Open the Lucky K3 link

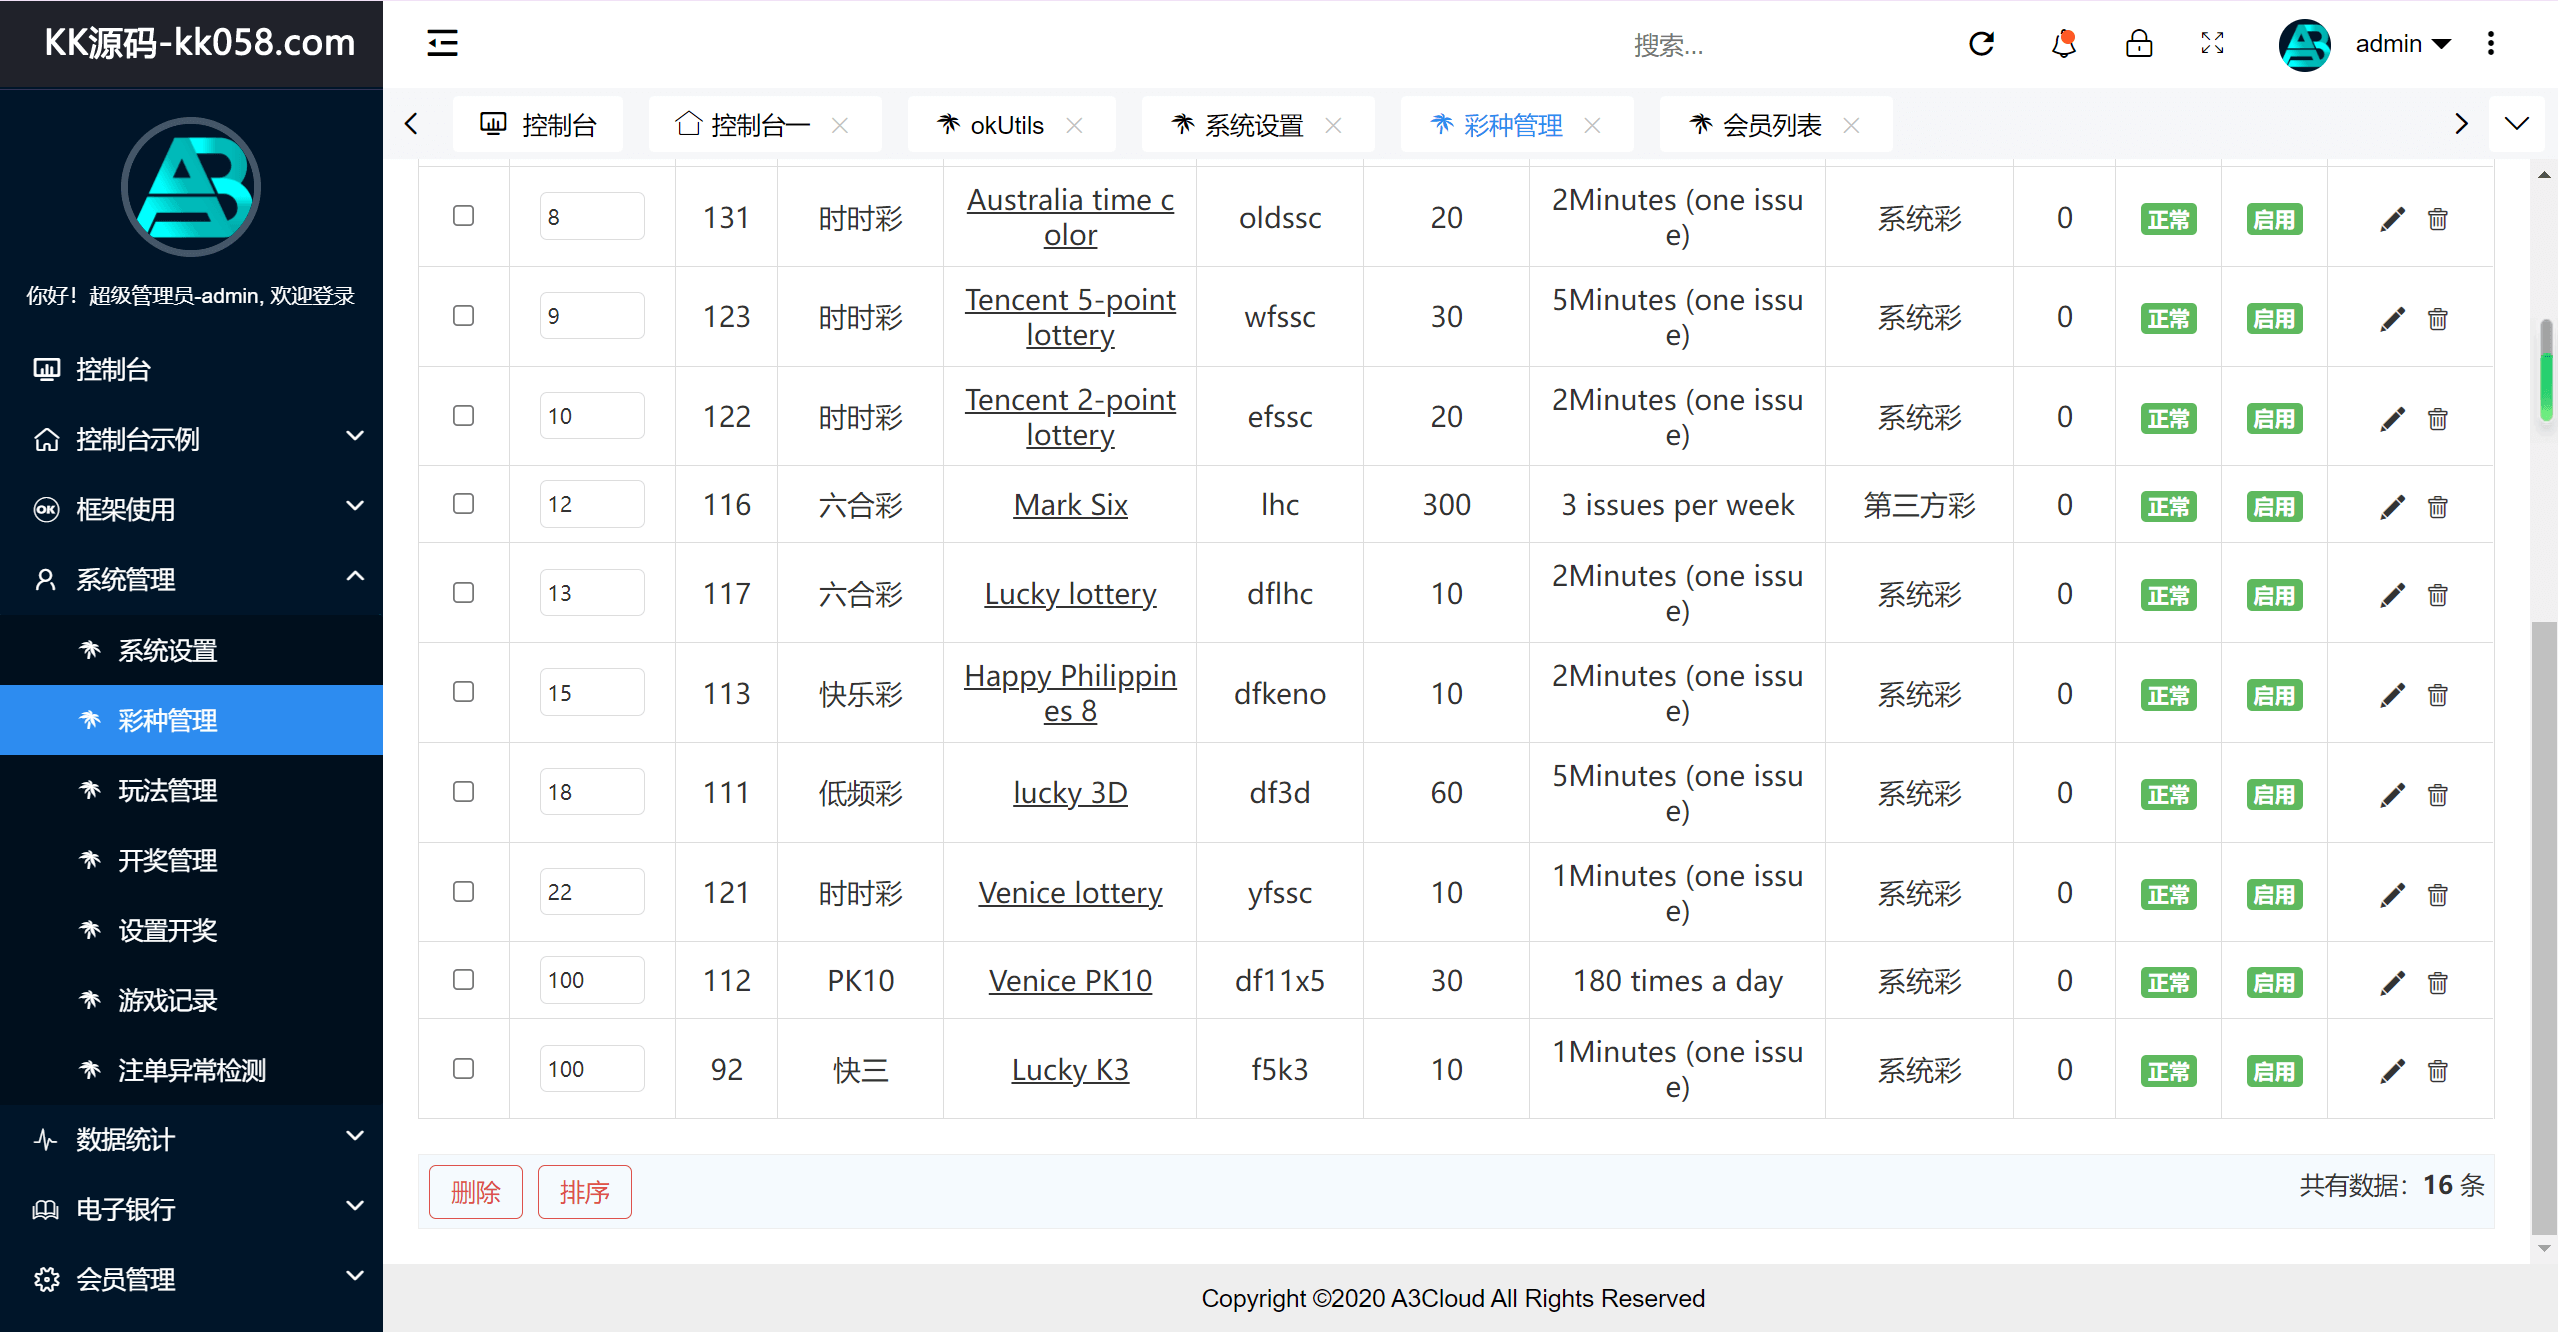[x=1070, y=1070]
